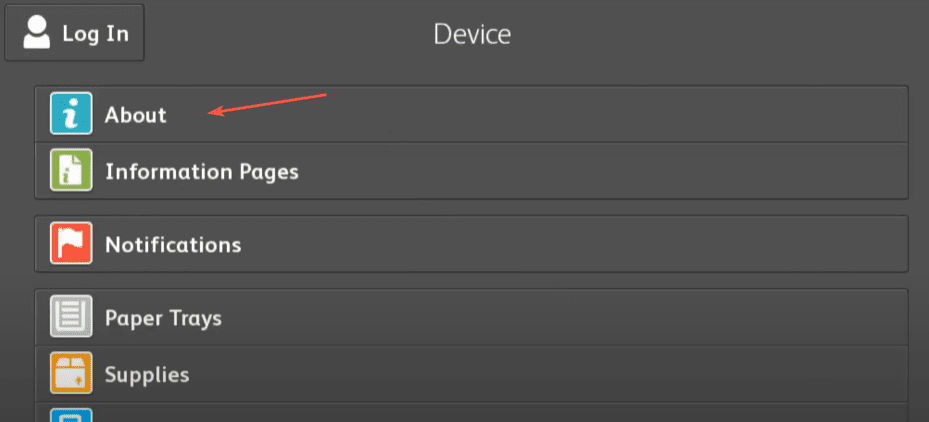
Task: Tap the red Notifications flag icon
Action: 71,243
